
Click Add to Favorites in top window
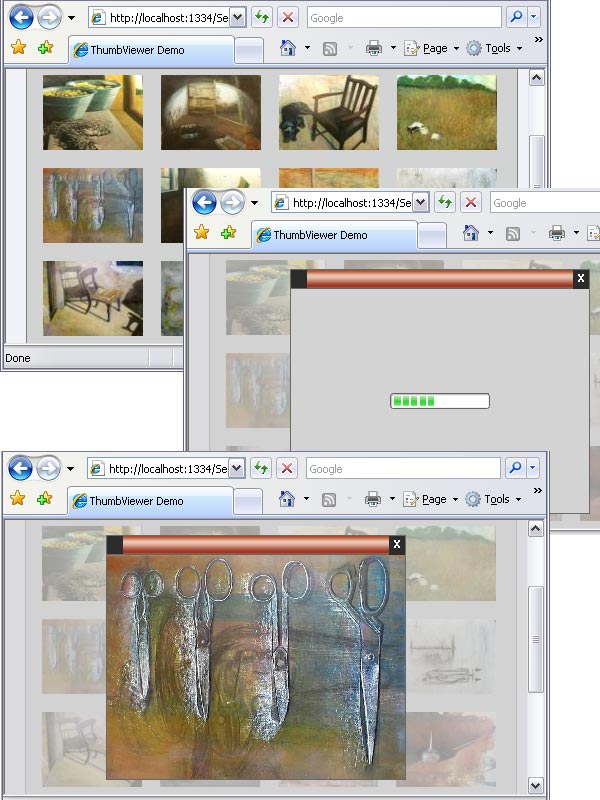pos(45,48)
